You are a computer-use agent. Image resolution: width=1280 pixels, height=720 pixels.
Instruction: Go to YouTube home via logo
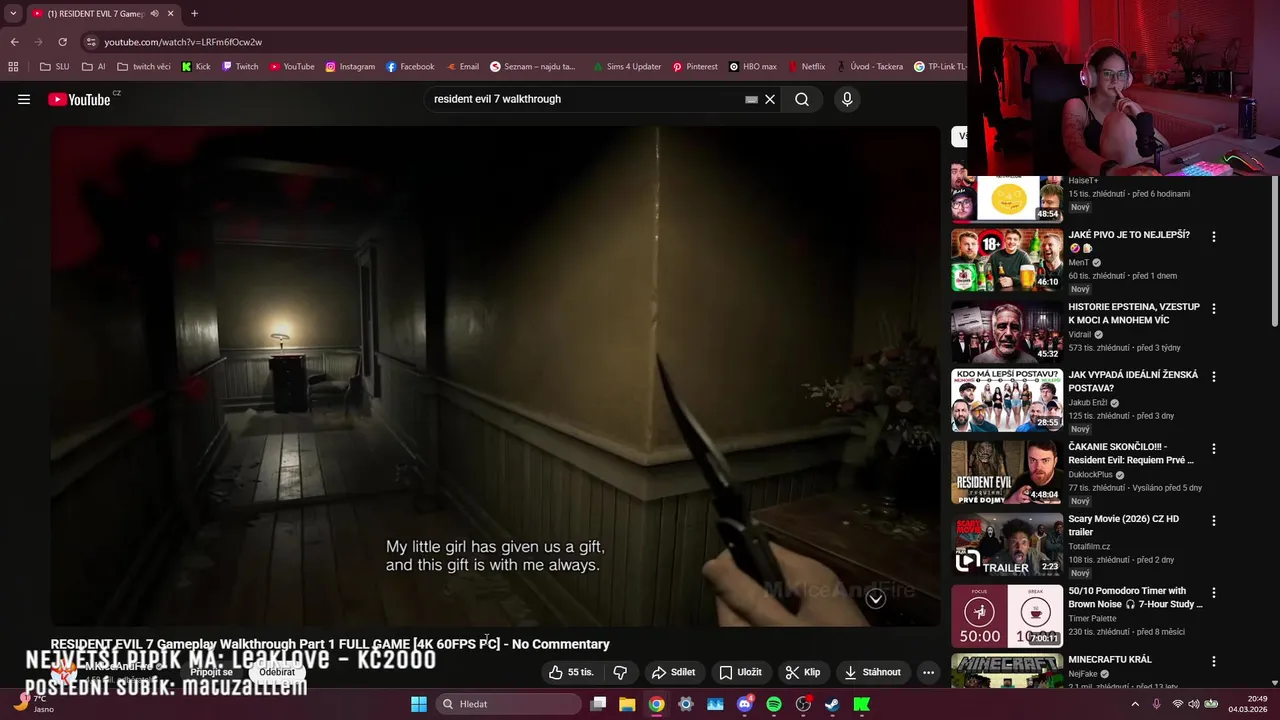pos(80,99)
